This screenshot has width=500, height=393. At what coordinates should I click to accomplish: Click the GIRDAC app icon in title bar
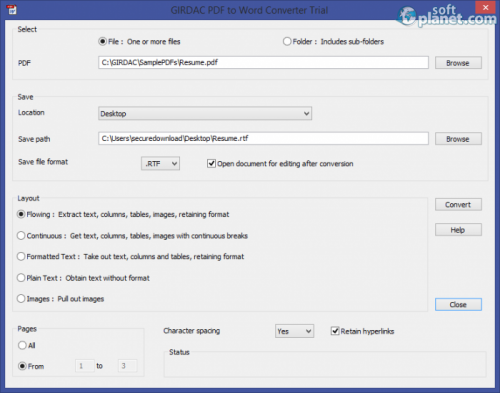(12, 10)
